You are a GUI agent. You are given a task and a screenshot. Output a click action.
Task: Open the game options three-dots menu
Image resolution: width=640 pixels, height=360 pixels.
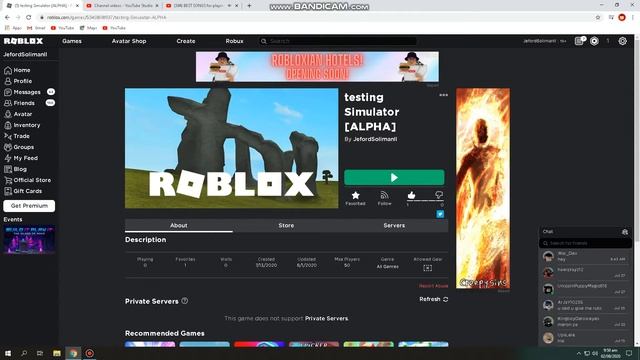(x=443, y=95)
